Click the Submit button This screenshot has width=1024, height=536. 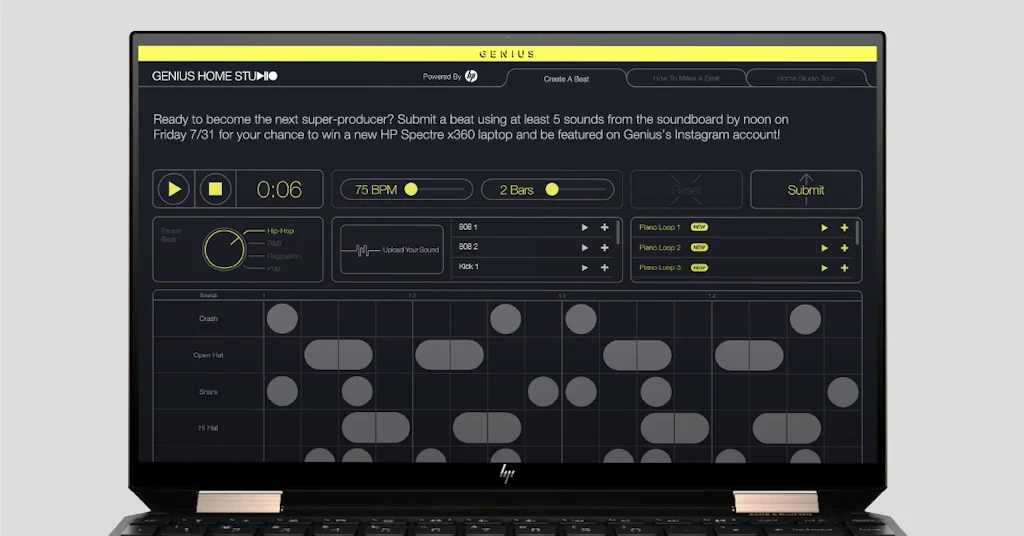[x=806, y=189]
